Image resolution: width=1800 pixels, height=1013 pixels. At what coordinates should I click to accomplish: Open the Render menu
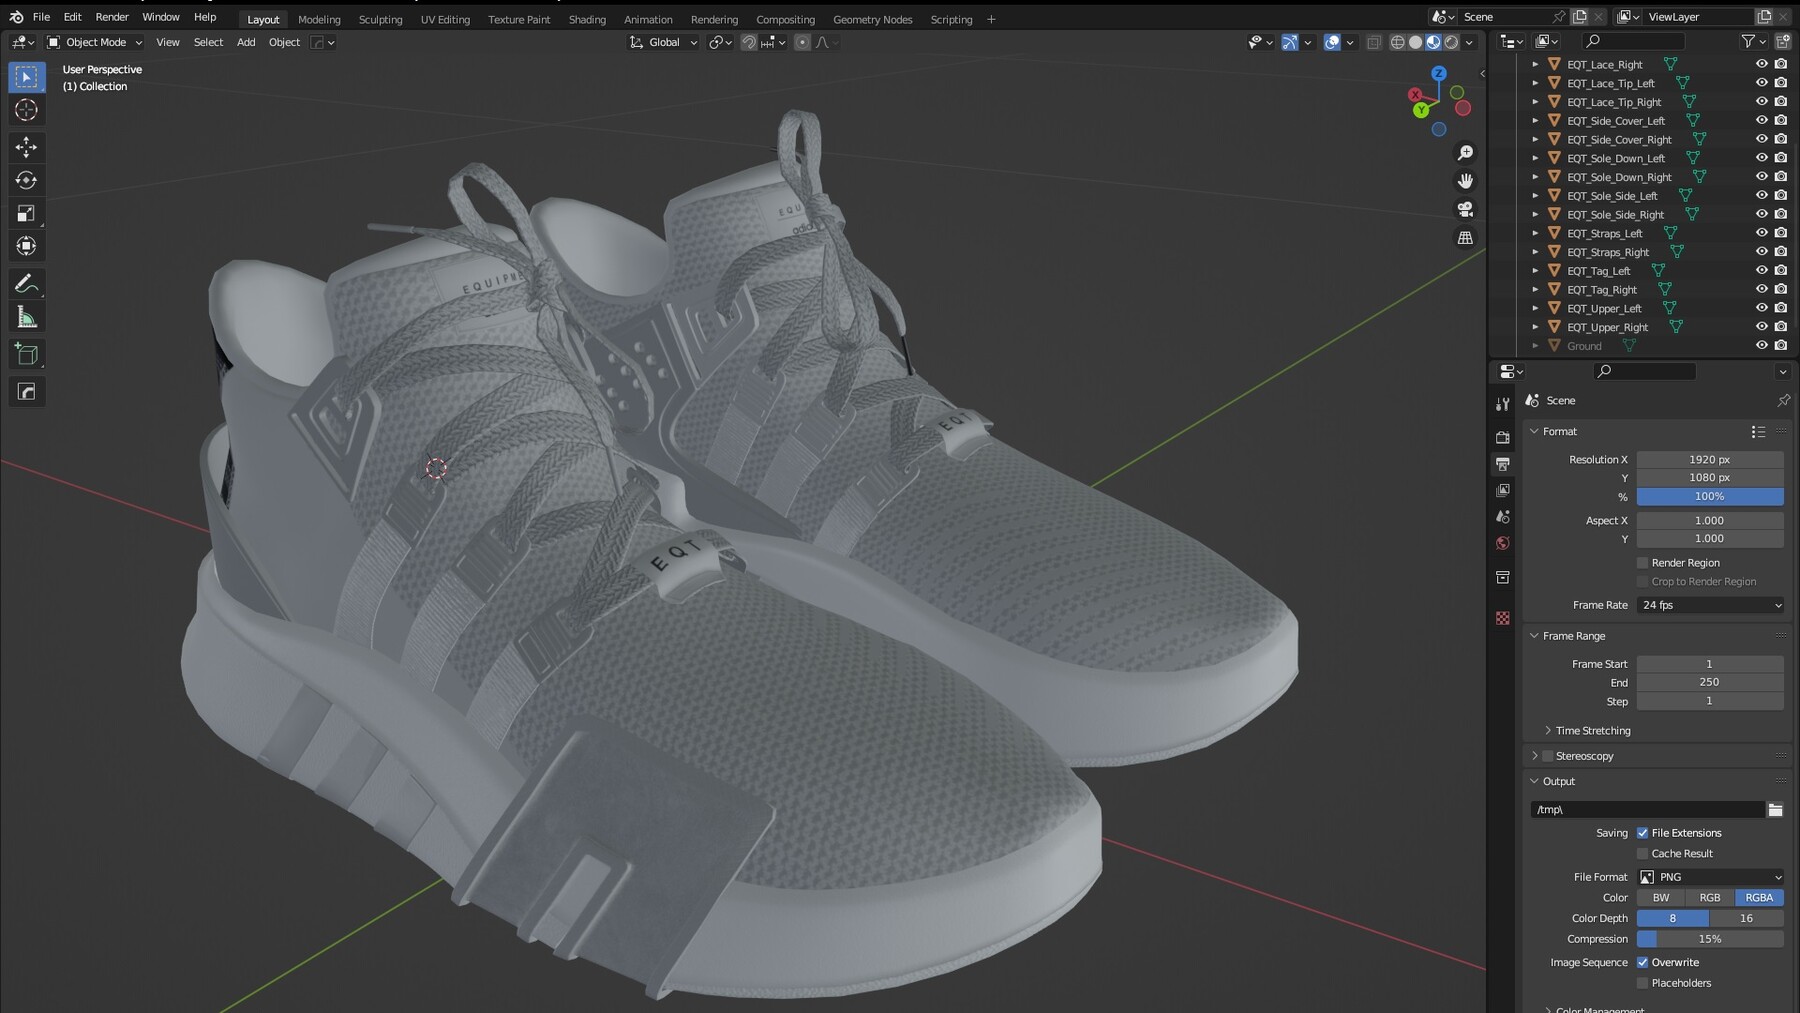click(x=111, y=17)
